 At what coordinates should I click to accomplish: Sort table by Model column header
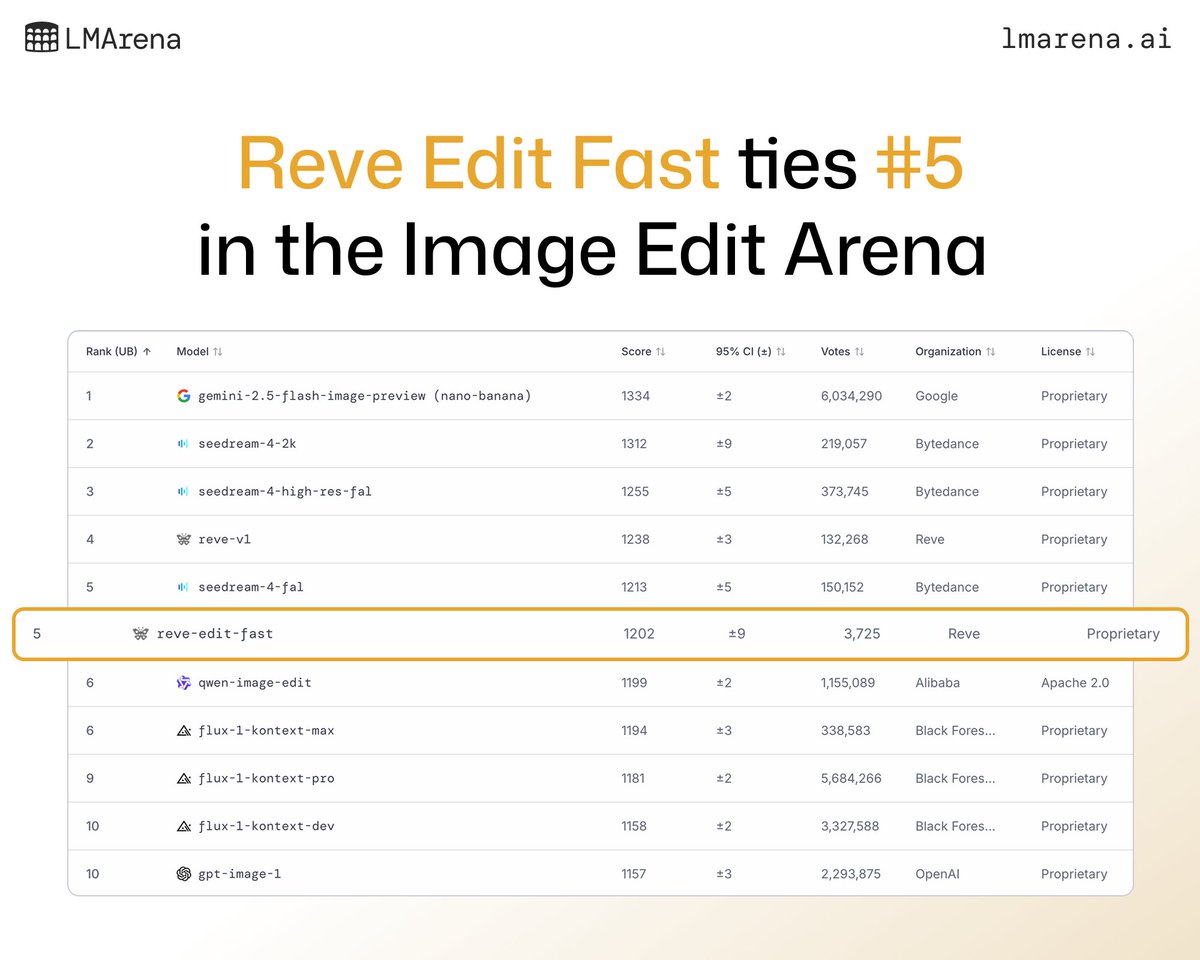[x=200, y=352]
